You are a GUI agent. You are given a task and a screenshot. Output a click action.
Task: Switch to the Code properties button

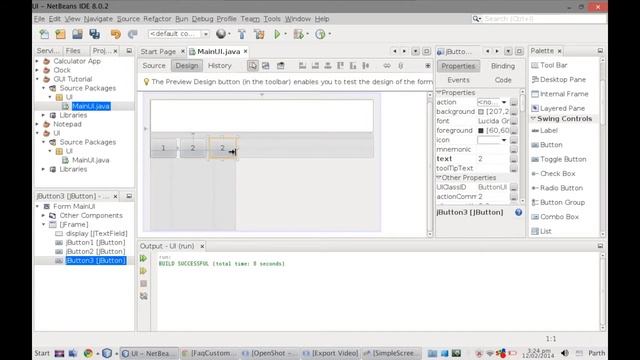pyautogui.click(x=503, y=80)
